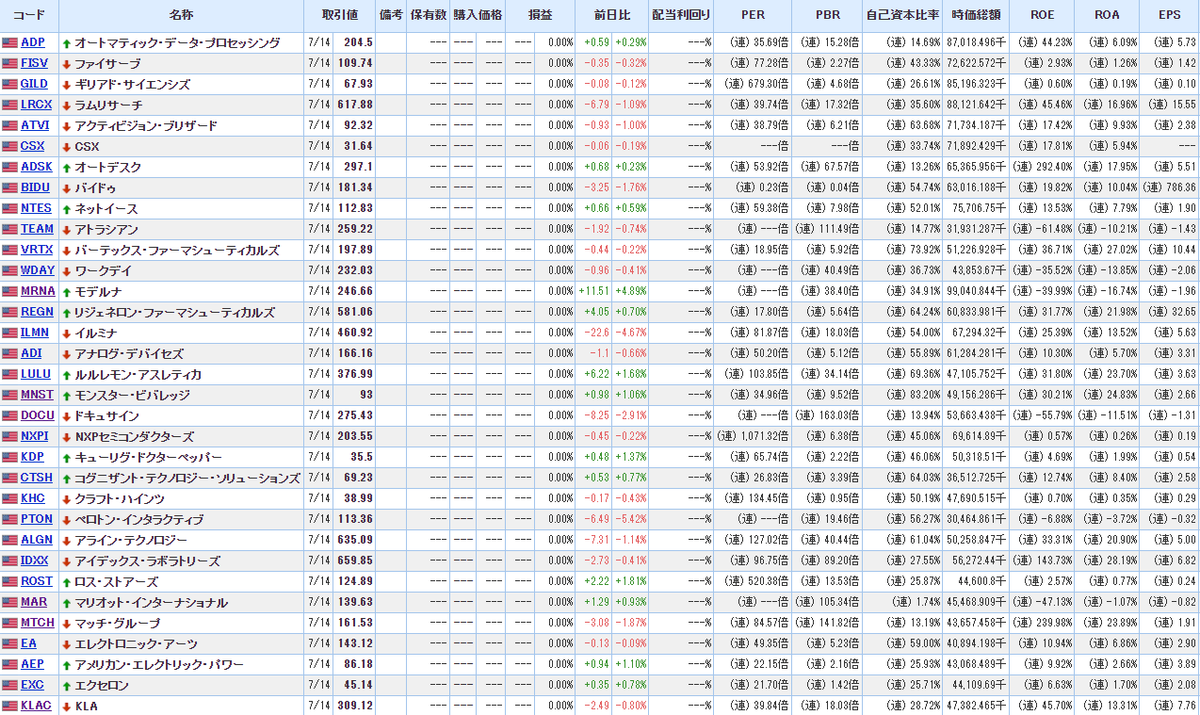
Task: Click the green up arrow for マリオット・インターナショナル
Action: pos(66,603)
